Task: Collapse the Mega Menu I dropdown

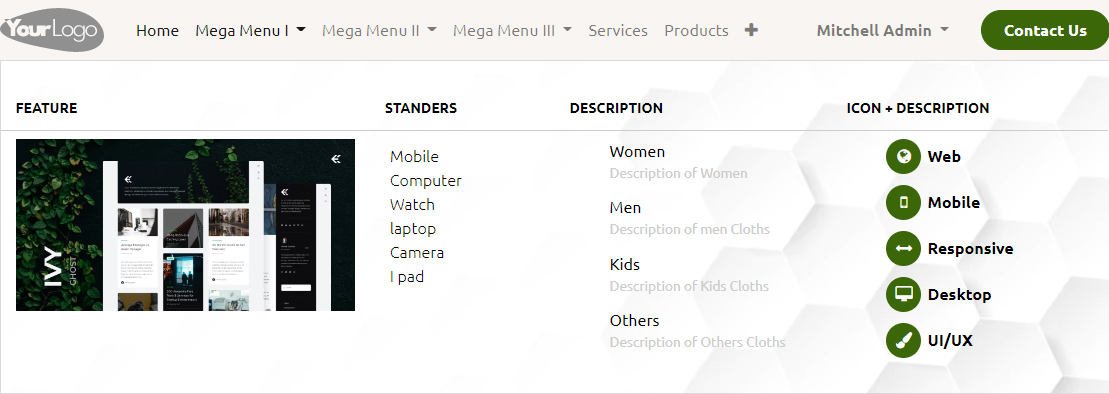Action: pos(250,30)
